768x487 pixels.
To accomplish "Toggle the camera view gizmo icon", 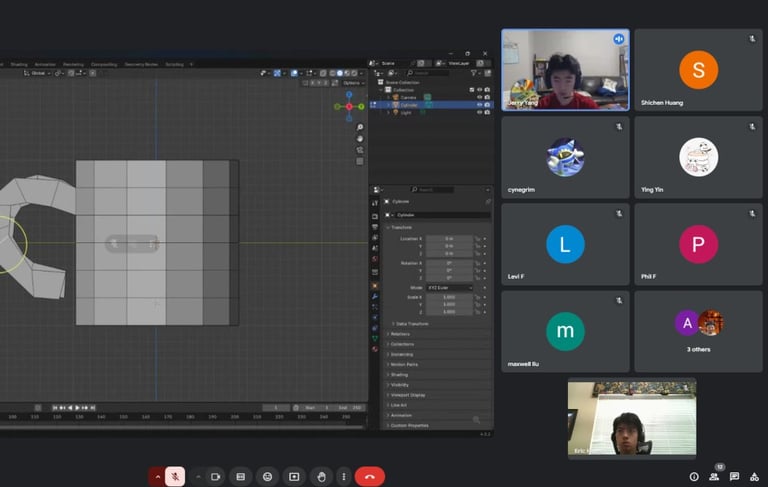I will (x=360, y=150).
